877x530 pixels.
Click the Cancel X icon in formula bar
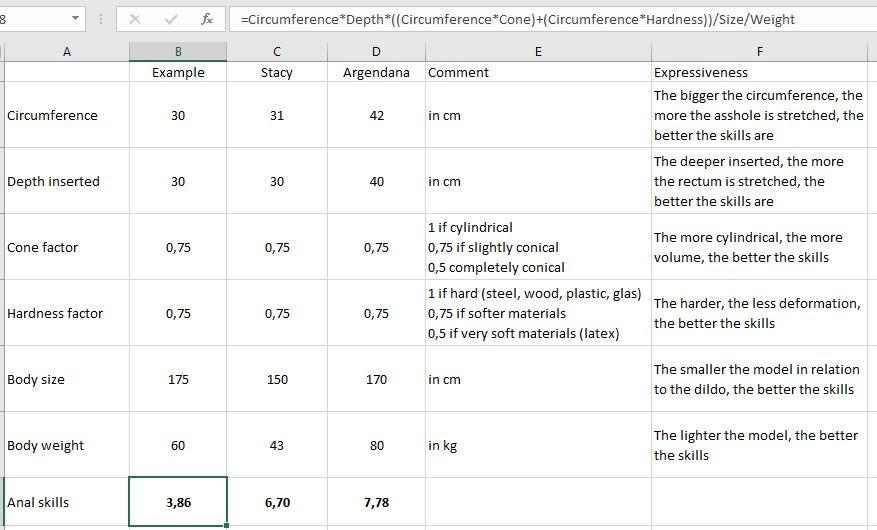coord(135,19)
